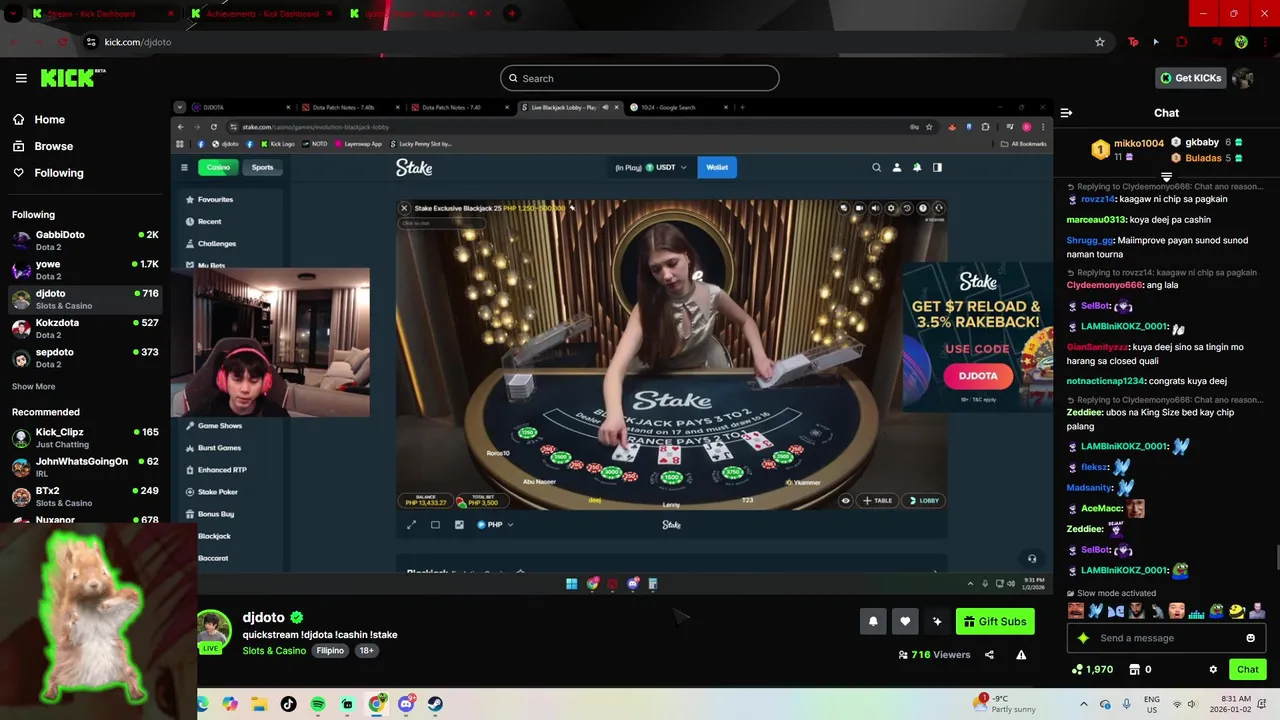Open BTx2 recommended channel
This screenshot has height=720, width=1280.
[x=85, y=496]
